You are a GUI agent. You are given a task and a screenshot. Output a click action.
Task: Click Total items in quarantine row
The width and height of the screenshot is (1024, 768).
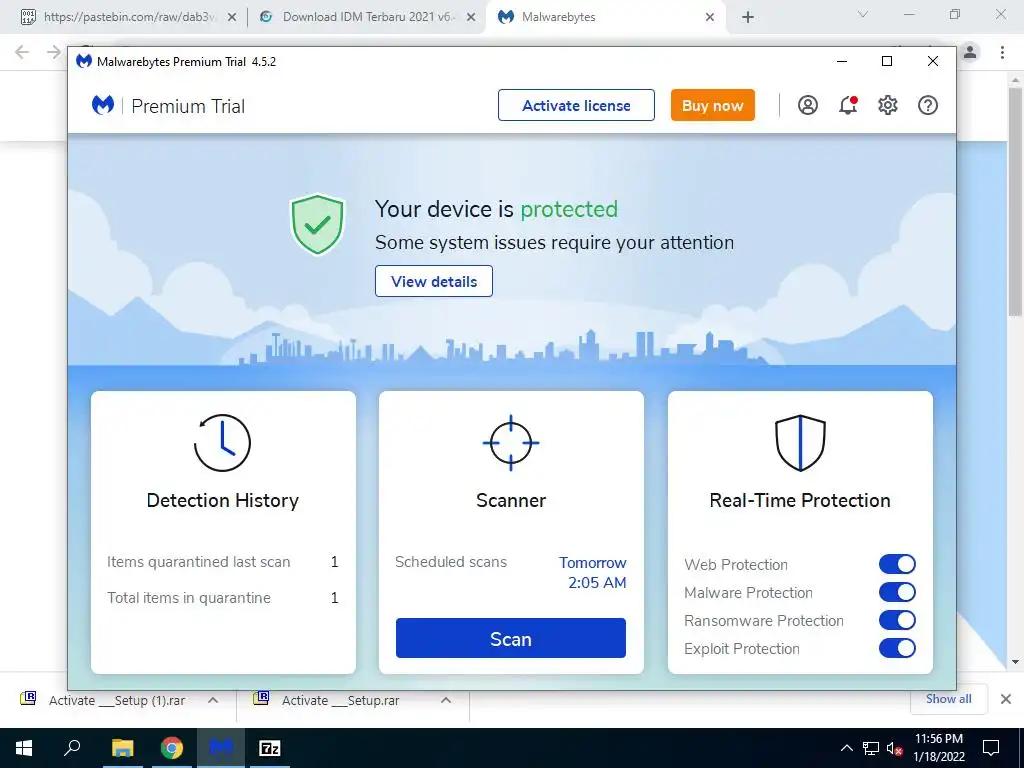[x=223, y=598]
